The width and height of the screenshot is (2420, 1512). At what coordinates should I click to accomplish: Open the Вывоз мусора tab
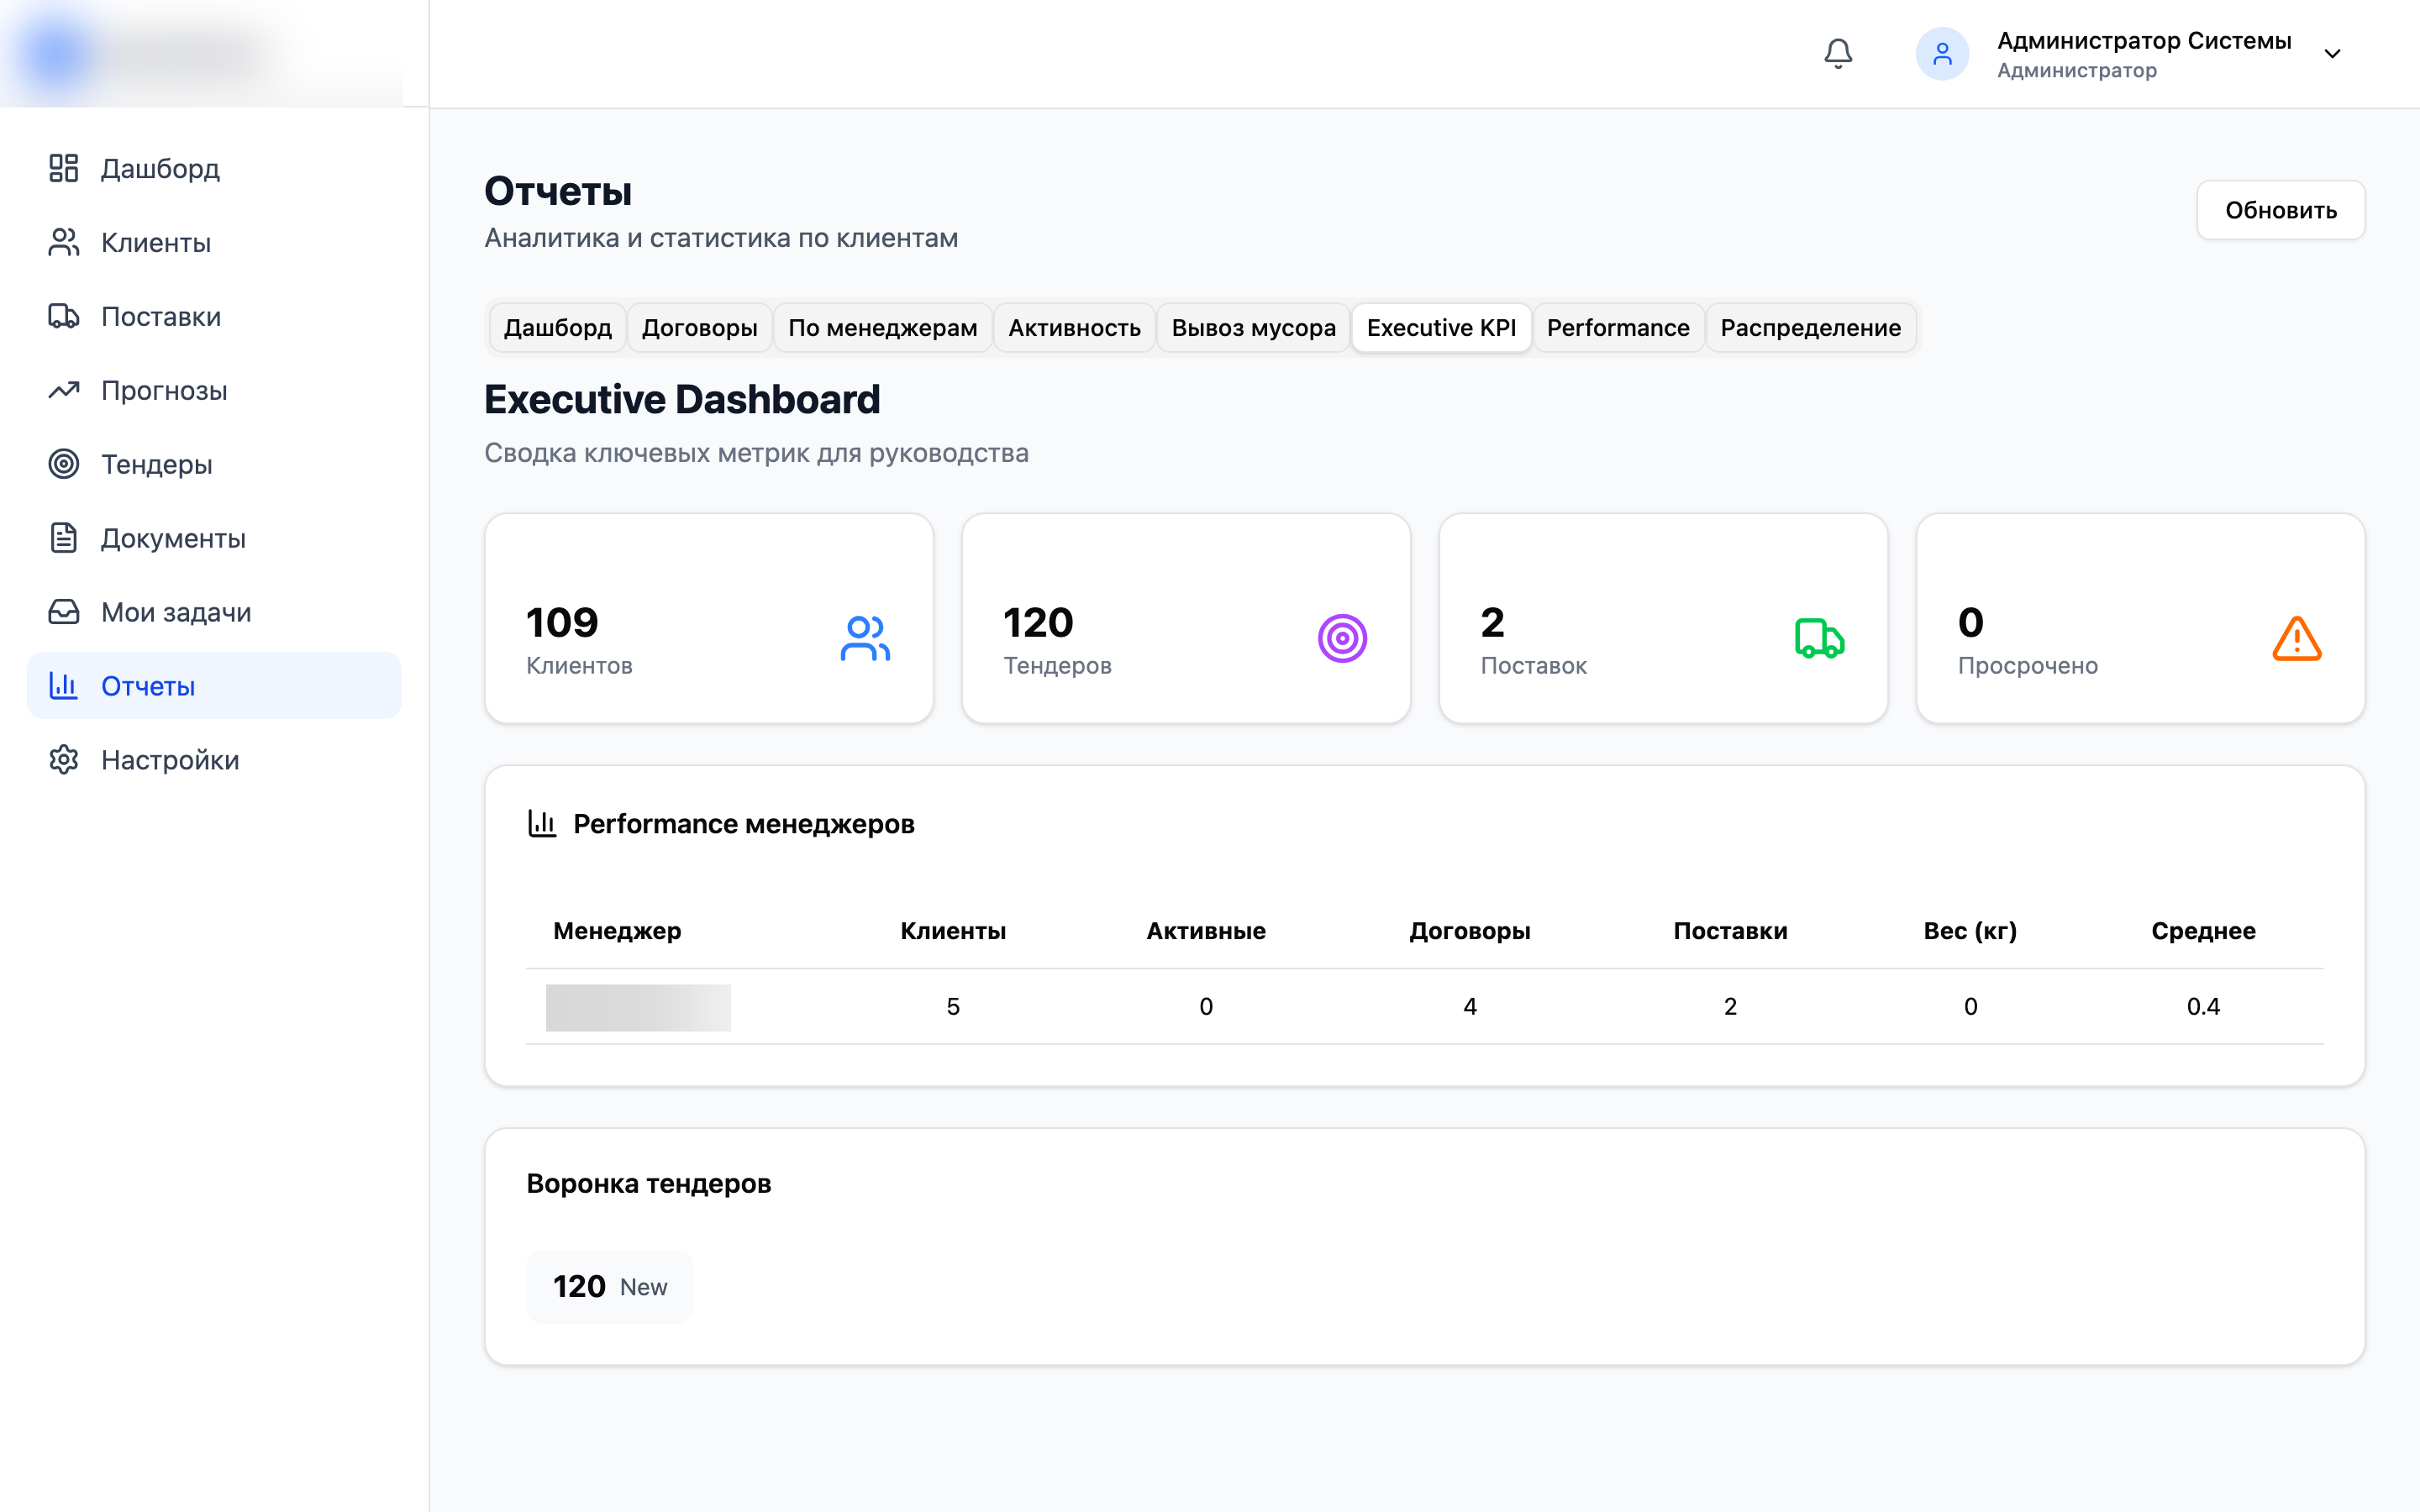1253,328
